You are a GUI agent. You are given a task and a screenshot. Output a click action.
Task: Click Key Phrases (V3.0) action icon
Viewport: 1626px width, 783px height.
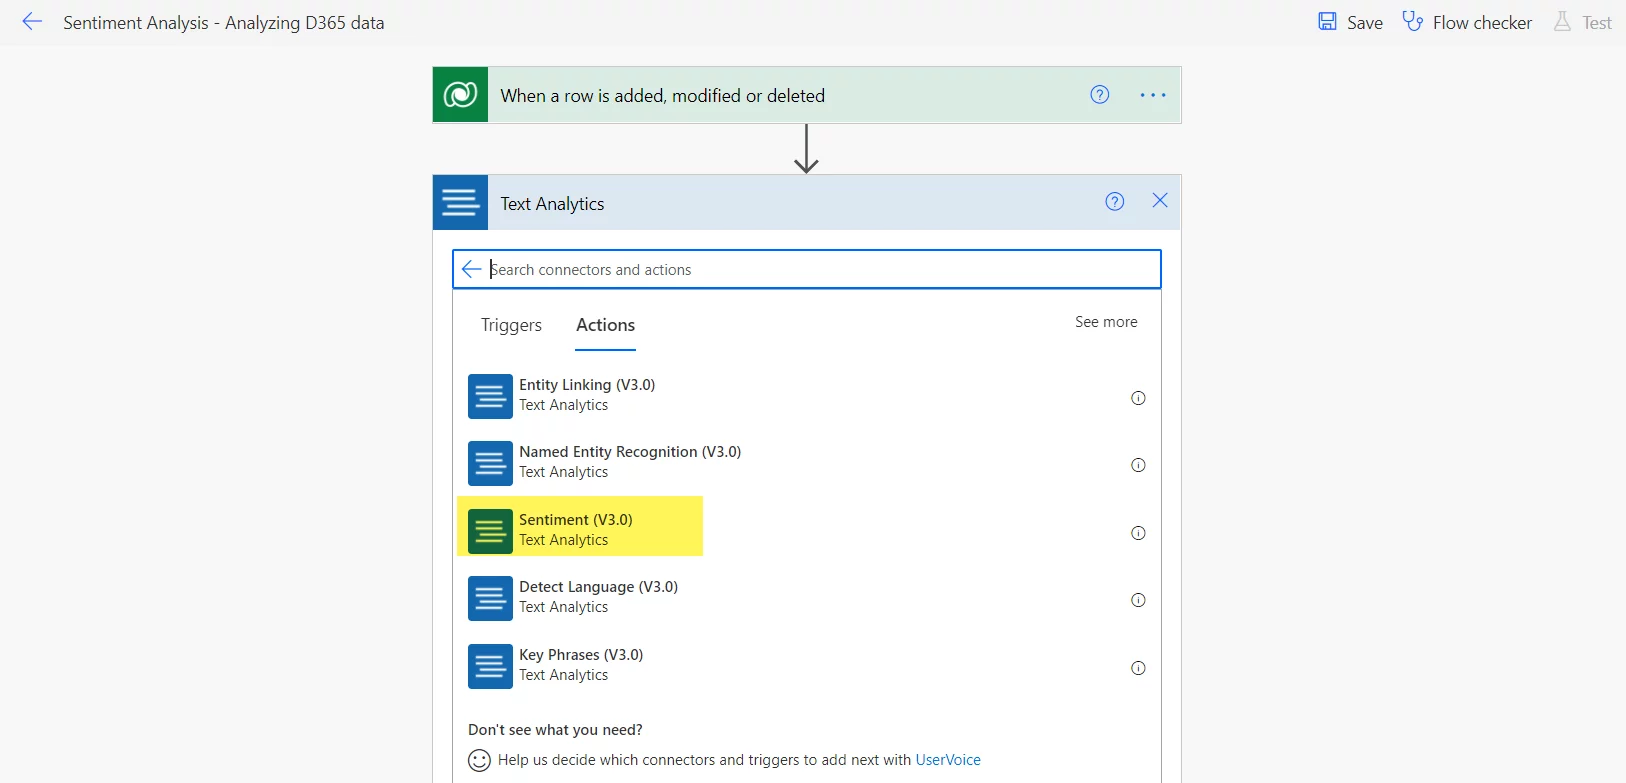coord(490,666)
